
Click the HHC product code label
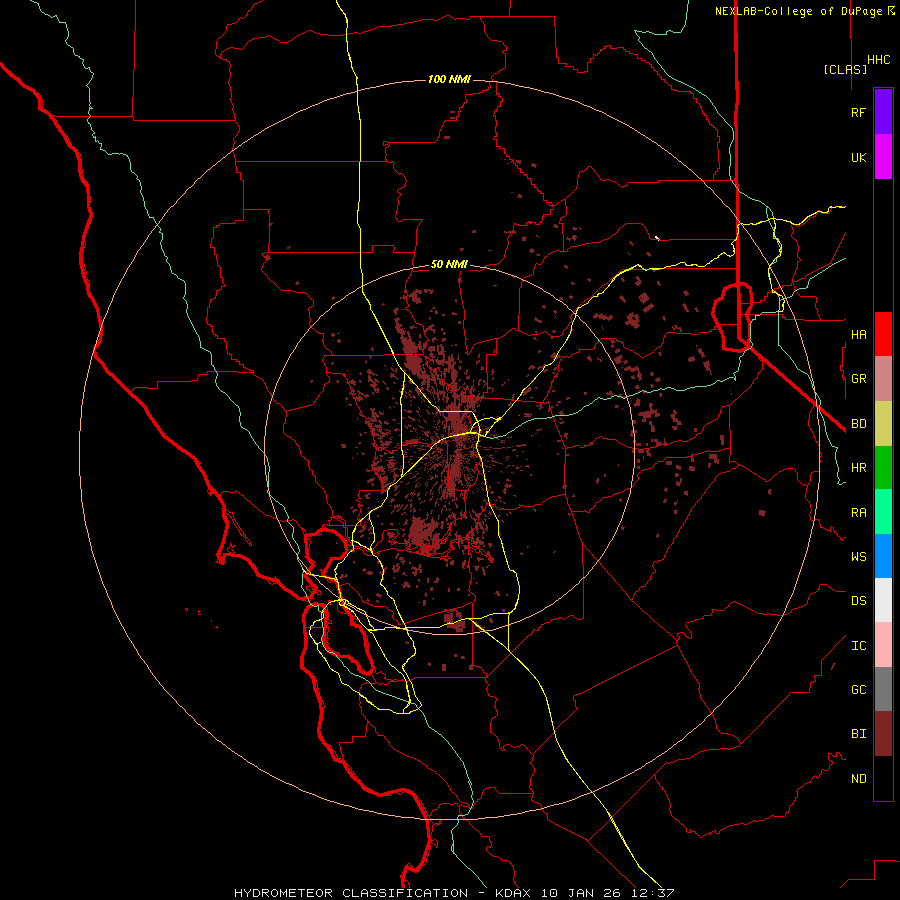879,60
